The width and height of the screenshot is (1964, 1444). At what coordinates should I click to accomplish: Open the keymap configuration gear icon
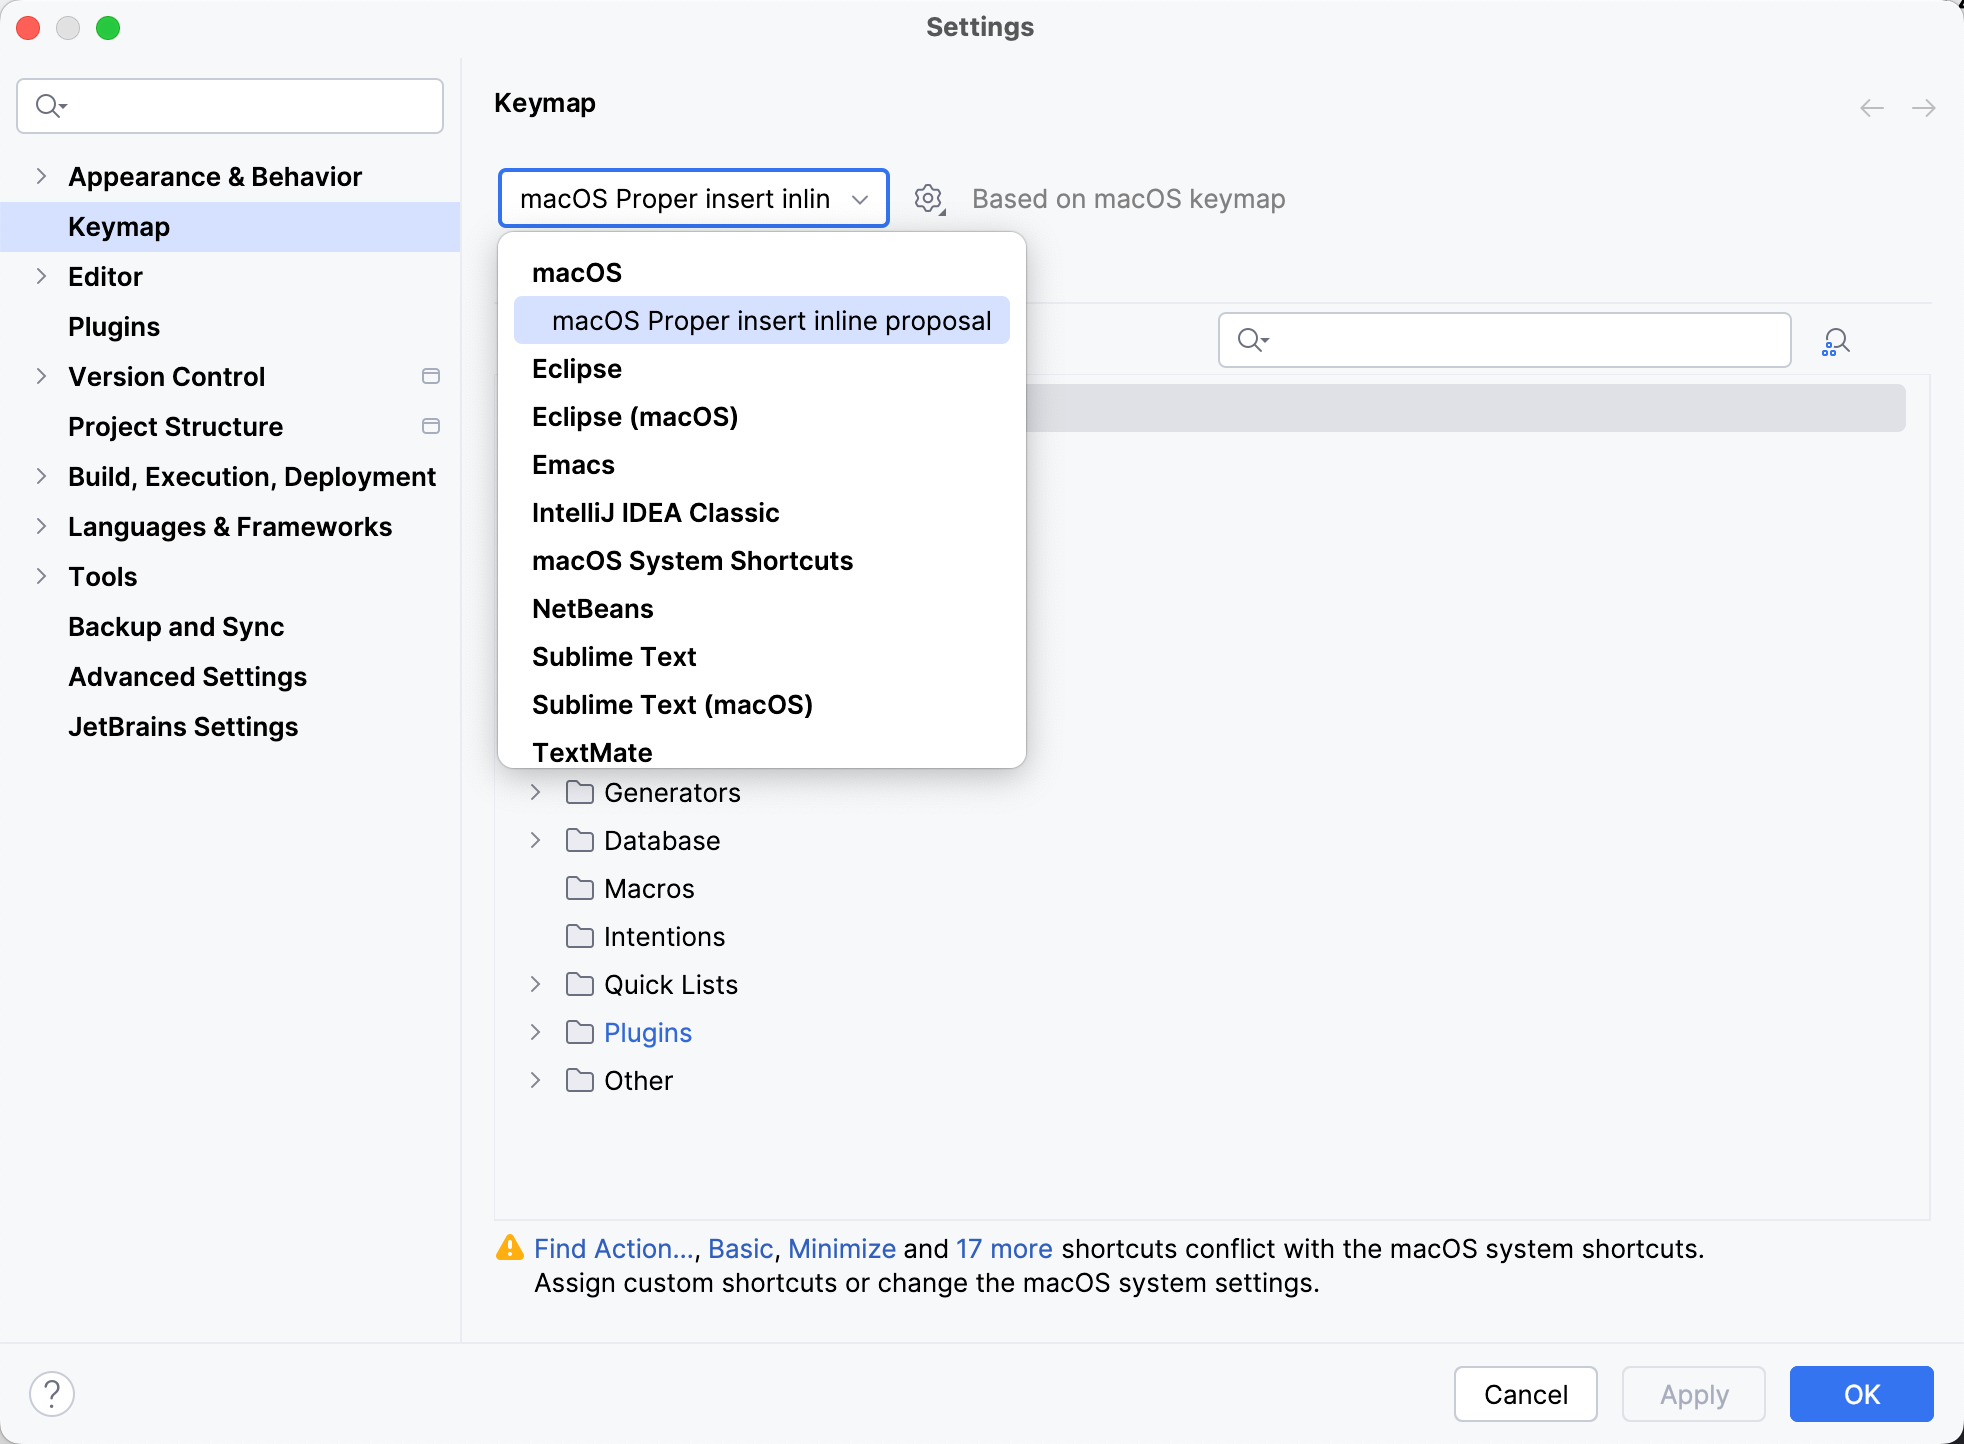[x=929, y=198]
